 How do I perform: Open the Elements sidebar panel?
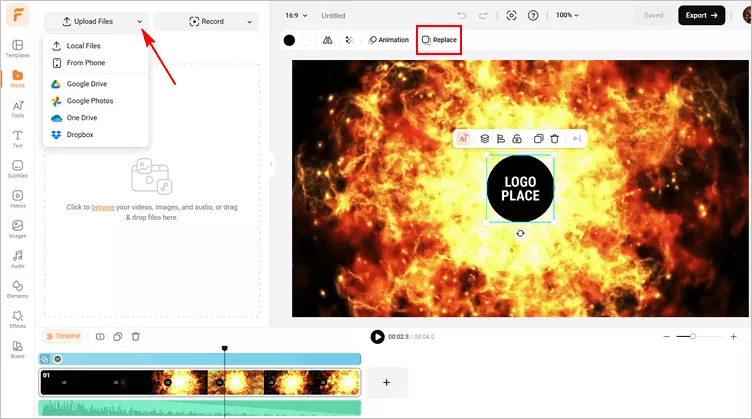[x=18, y=290]
